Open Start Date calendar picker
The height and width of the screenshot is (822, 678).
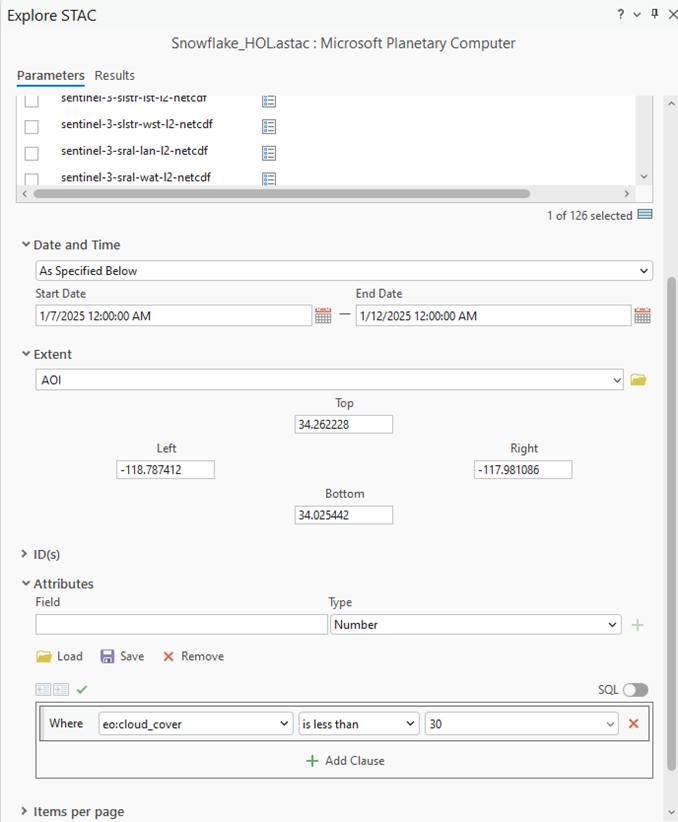pyautogui.click(x=323, y=316)
